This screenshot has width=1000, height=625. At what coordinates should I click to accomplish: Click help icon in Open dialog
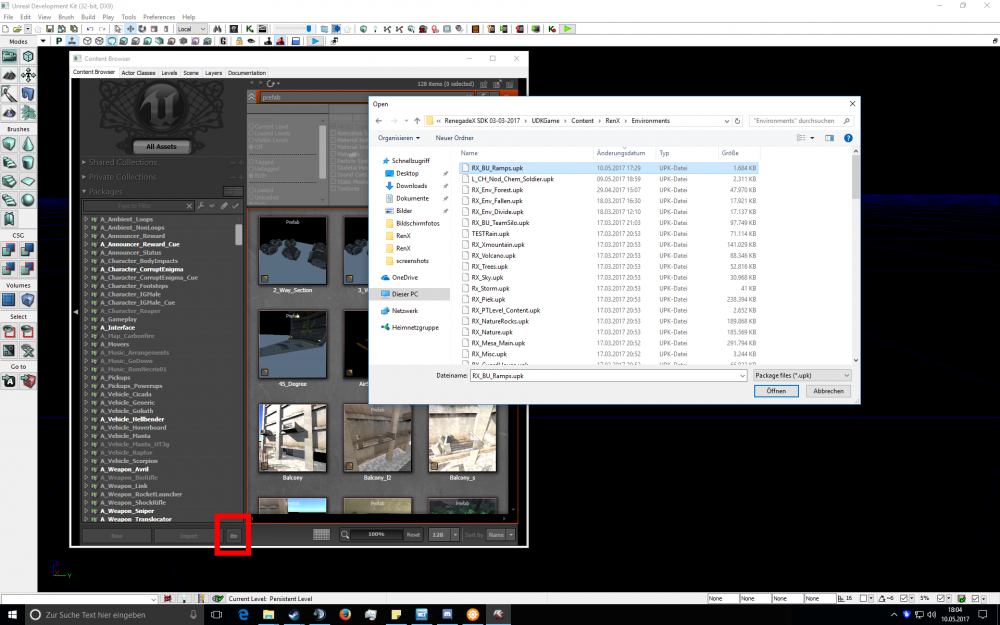848,138
